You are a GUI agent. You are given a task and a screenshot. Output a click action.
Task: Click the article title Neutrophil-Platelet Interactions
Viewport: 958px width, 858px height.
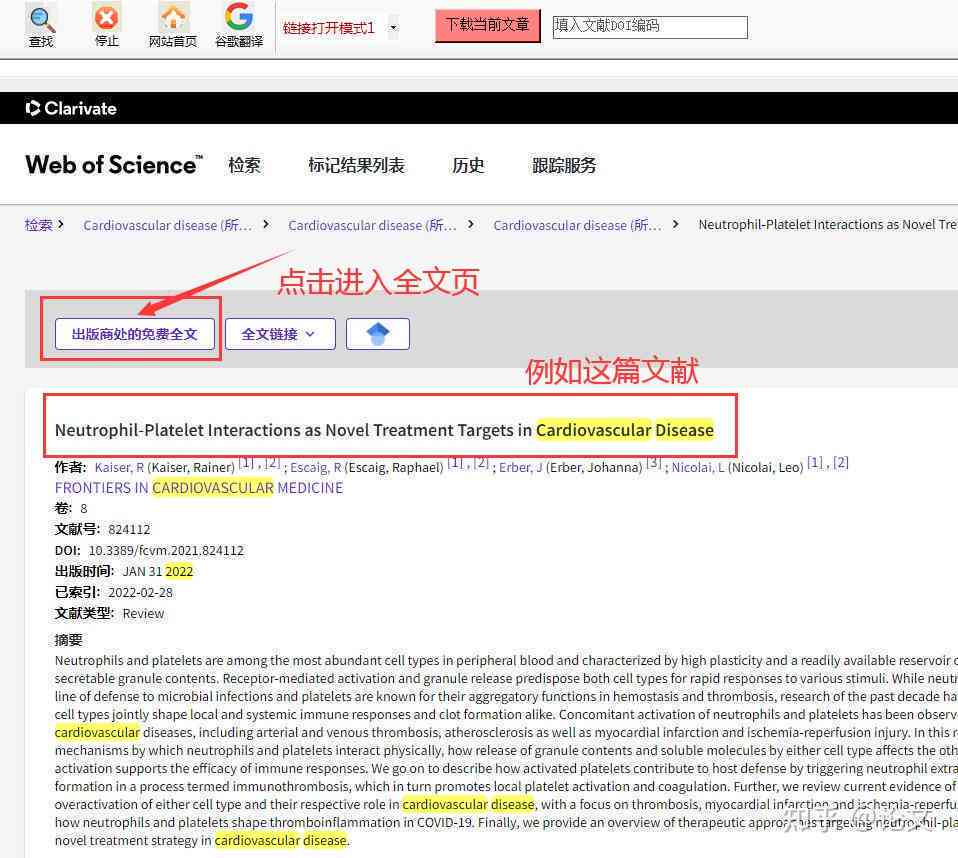pyautogui.click(x=384, y=430)
